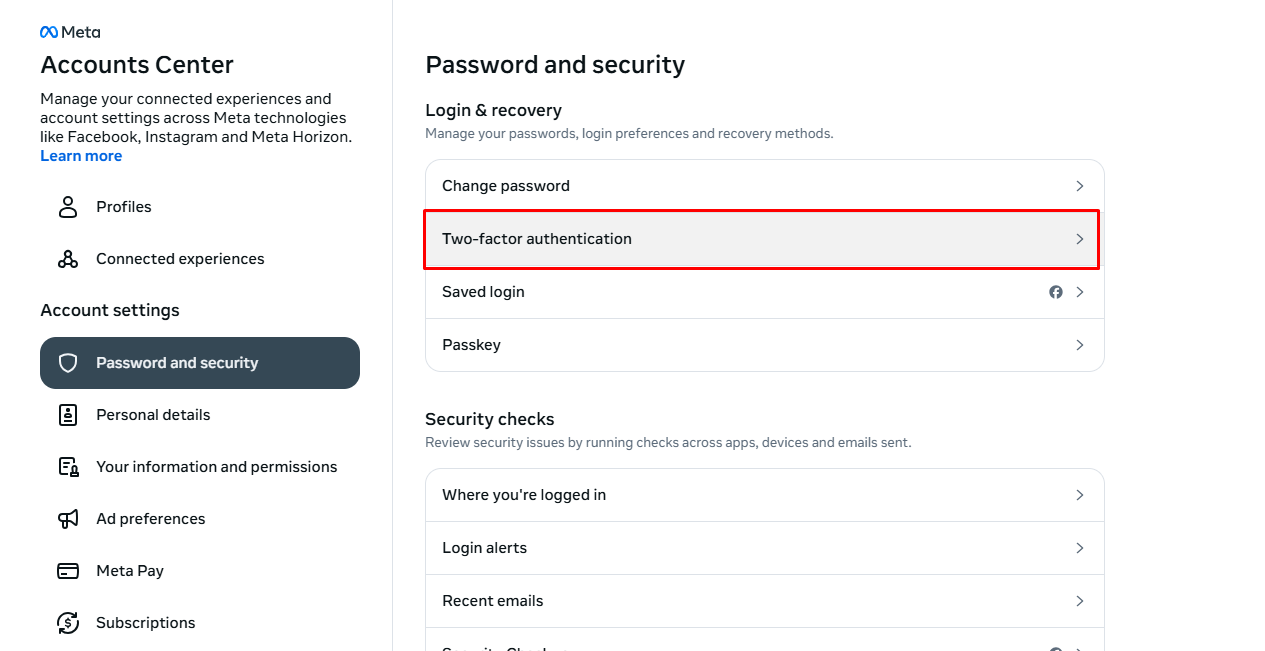Click the Password and security shield icon
1265x651 pixels.
(x=68, y=363)
